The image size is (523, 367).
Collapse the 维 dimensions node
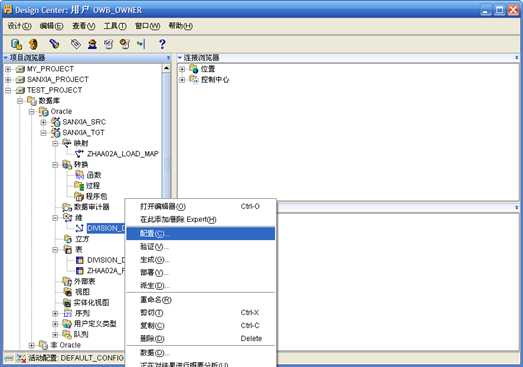pos(55,218)
